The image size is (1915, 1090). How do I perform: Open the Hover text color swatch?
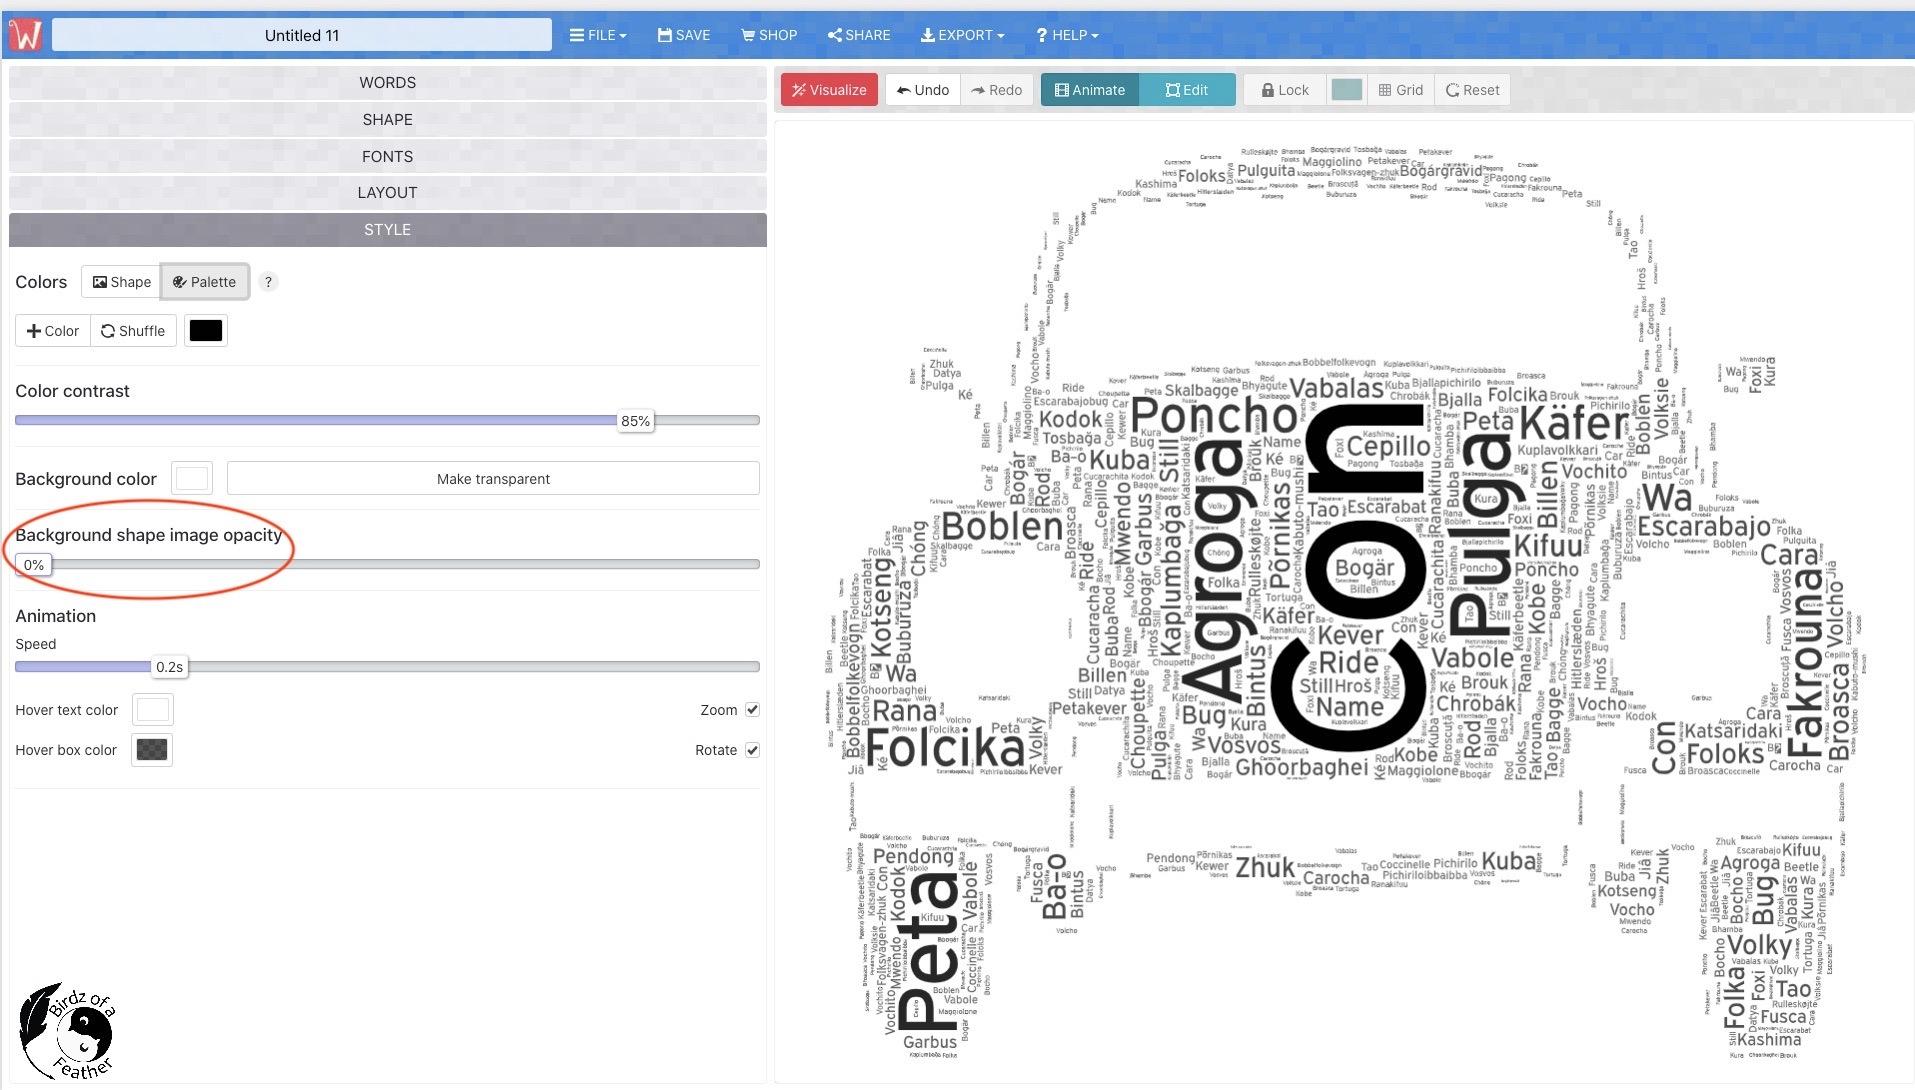152,710
